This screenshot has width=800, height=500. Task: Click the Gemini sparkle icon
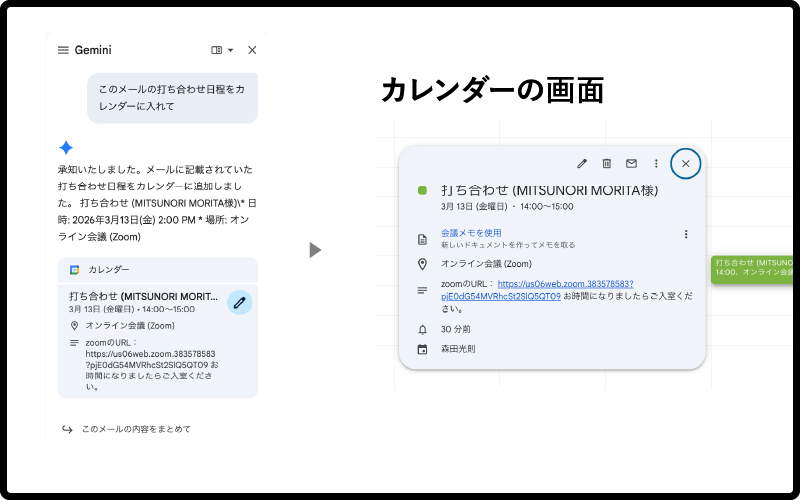[66, 147]
